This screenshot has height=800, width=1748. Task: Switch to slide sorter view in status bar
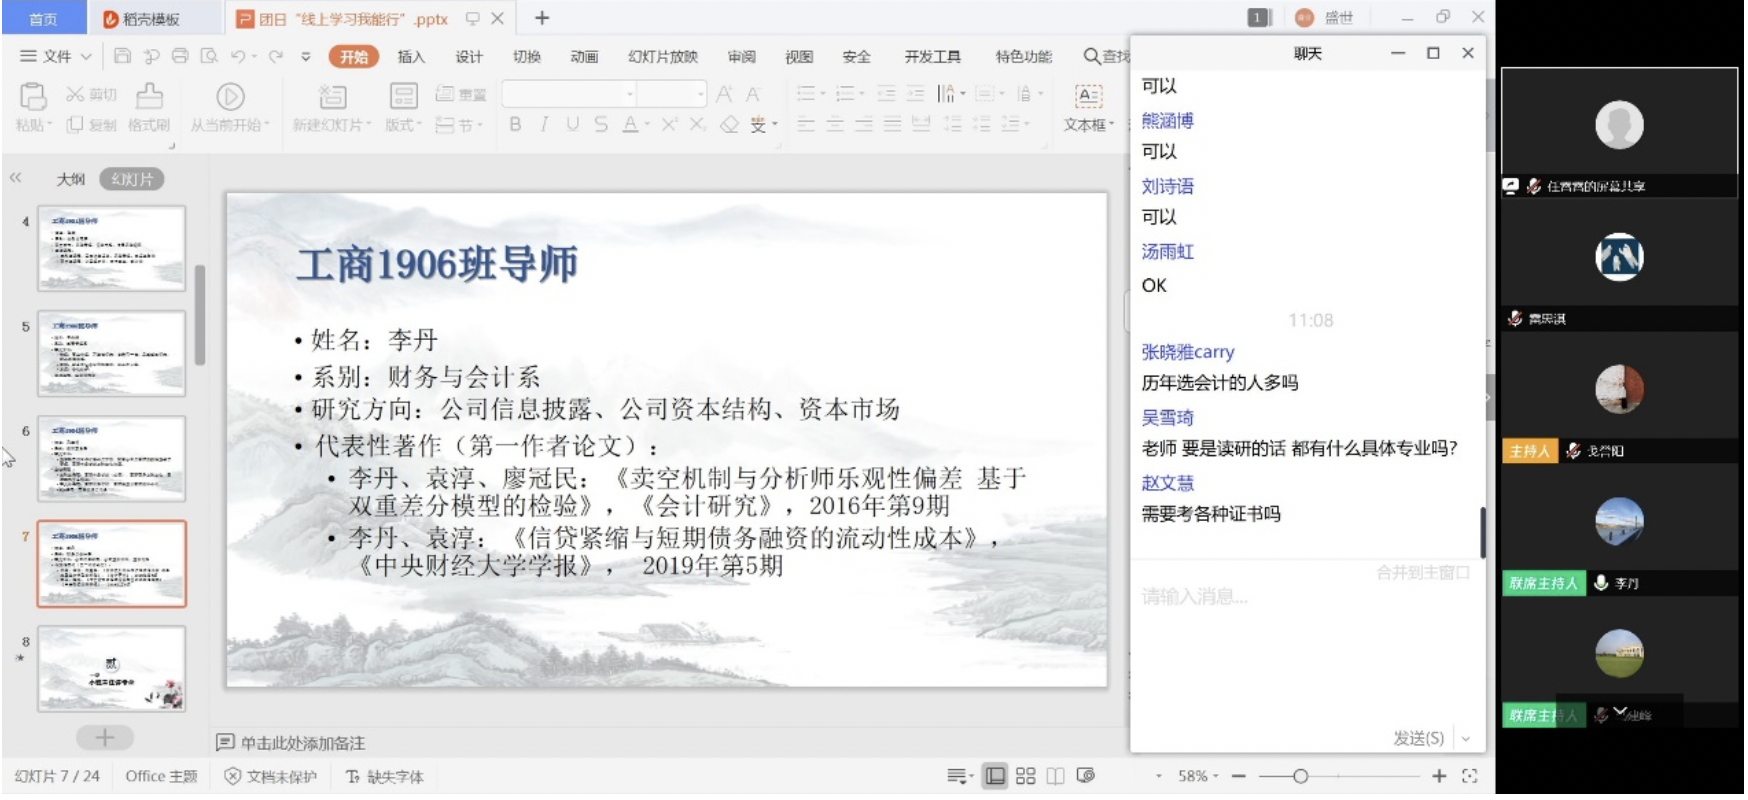click(x=1025, y=776)
